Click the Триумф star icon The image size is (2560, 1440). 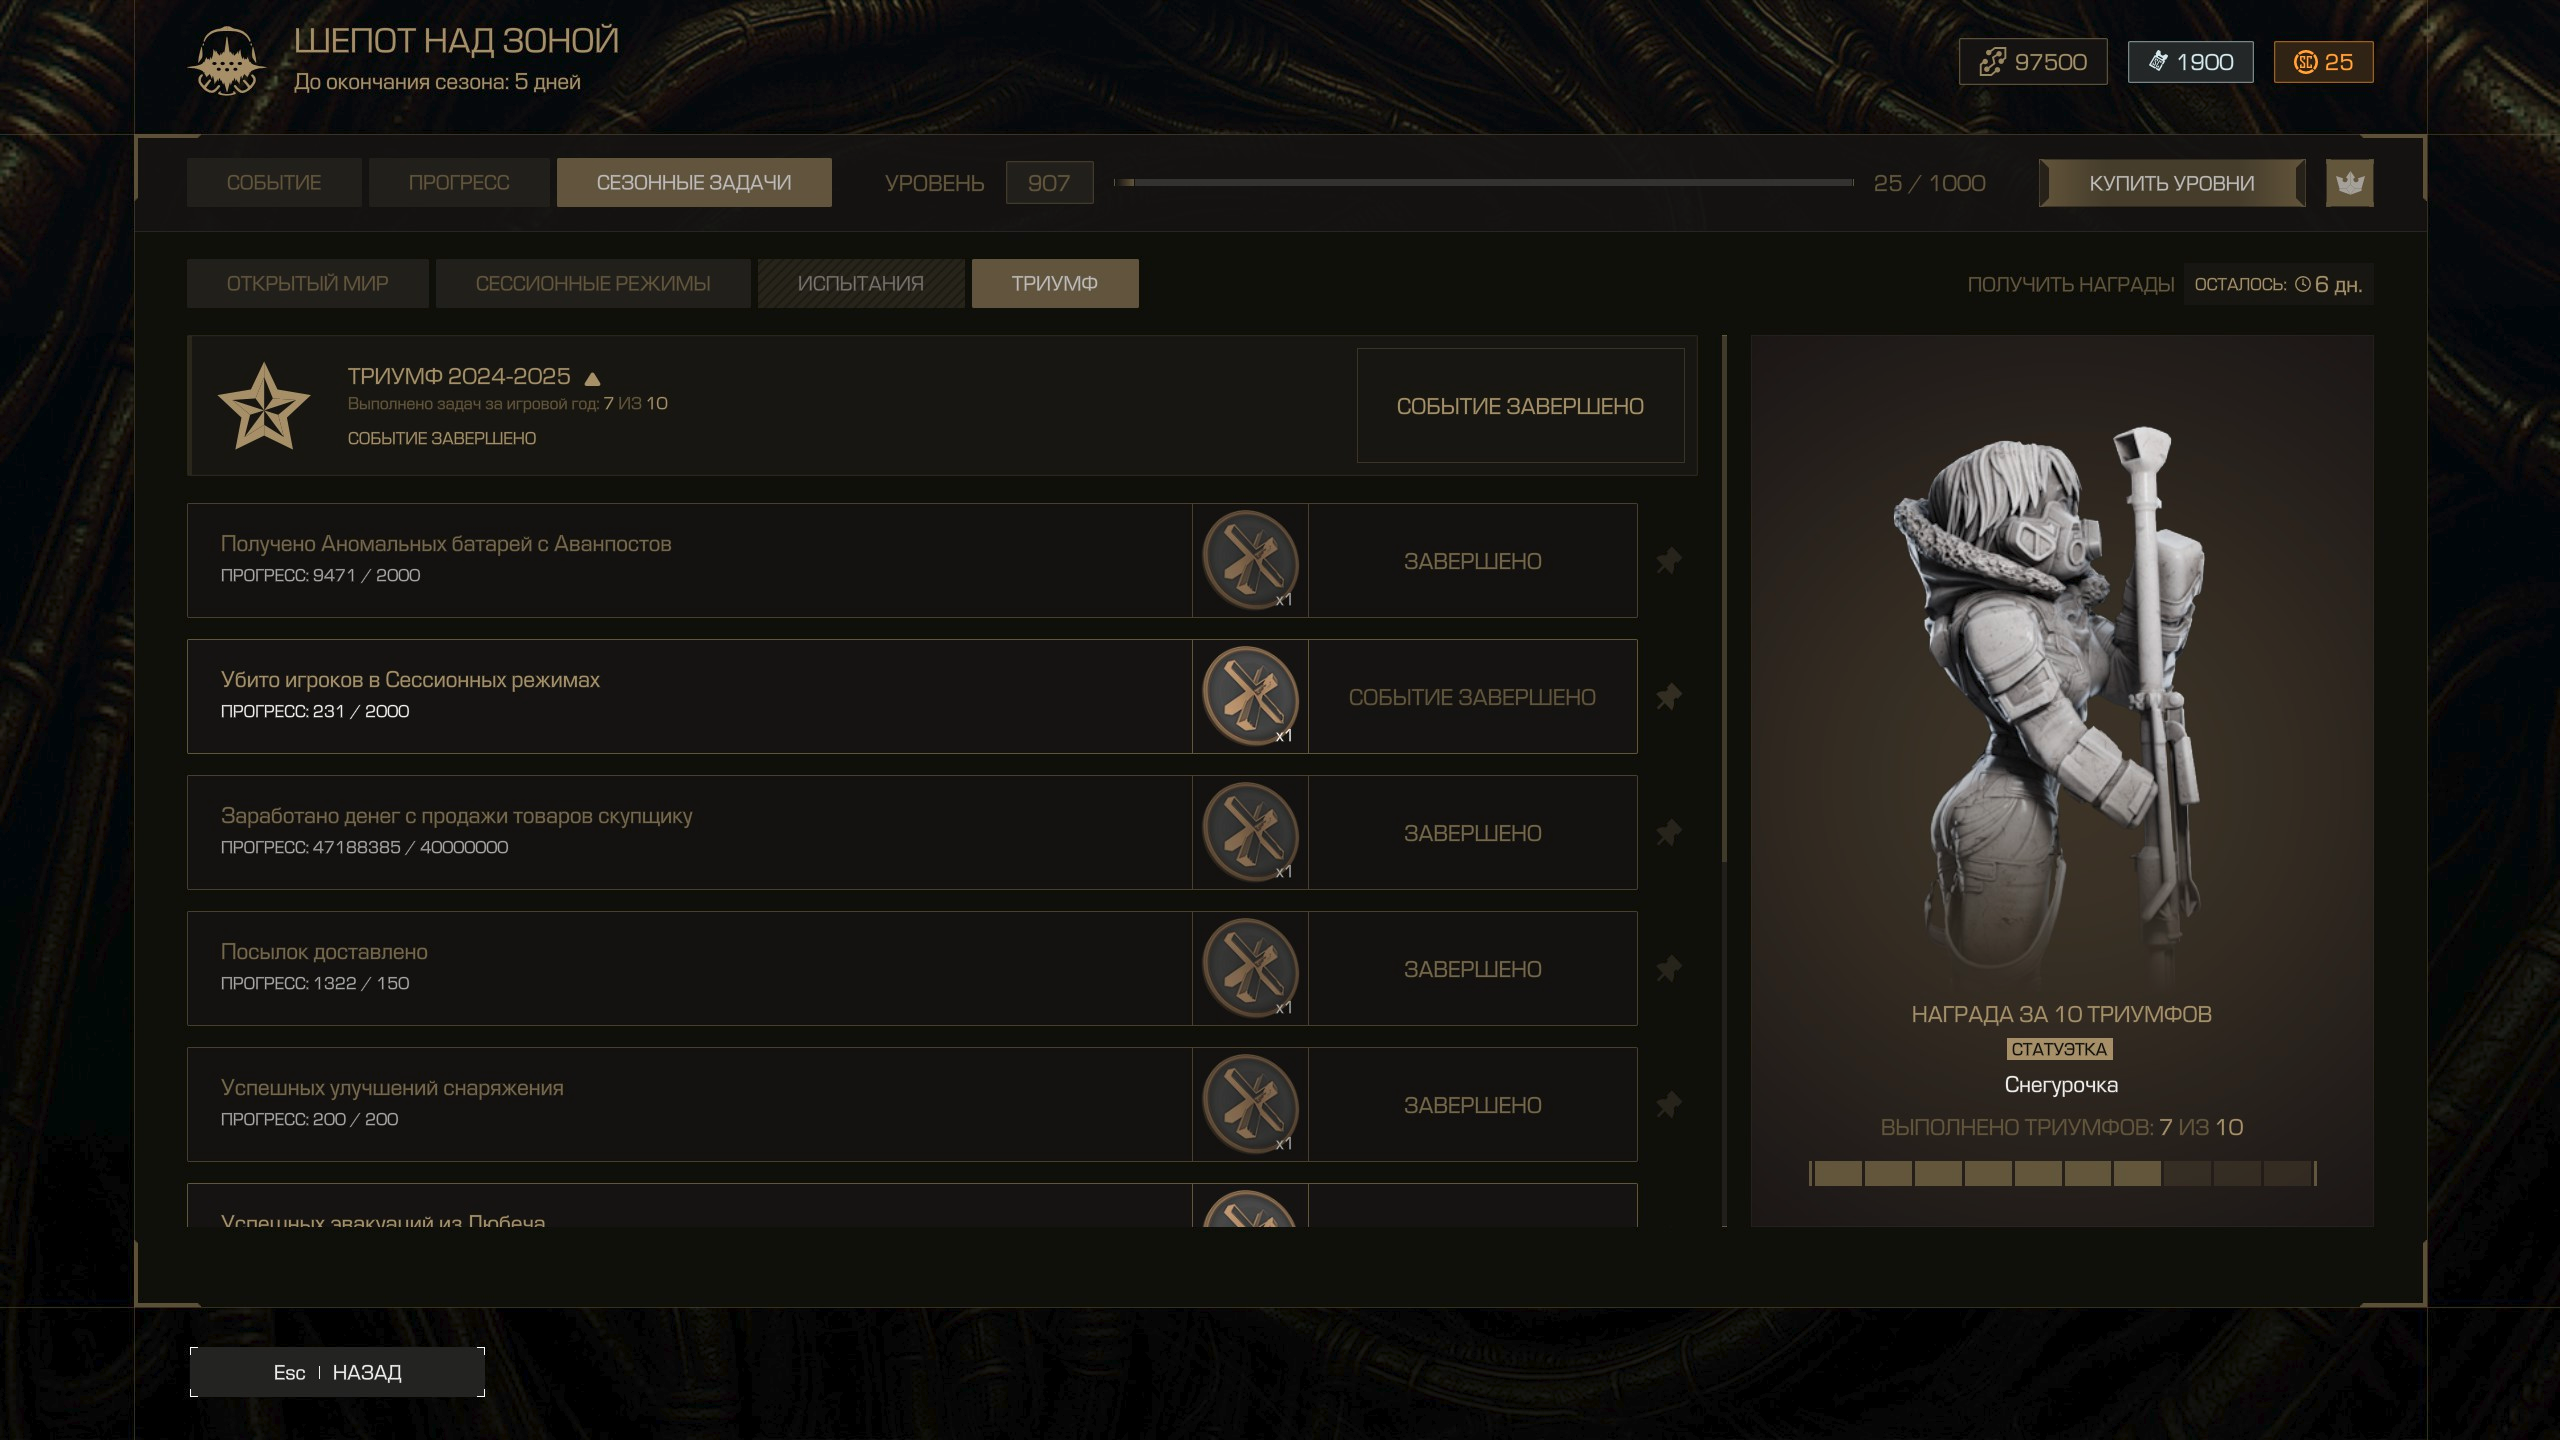pos(263,406)
